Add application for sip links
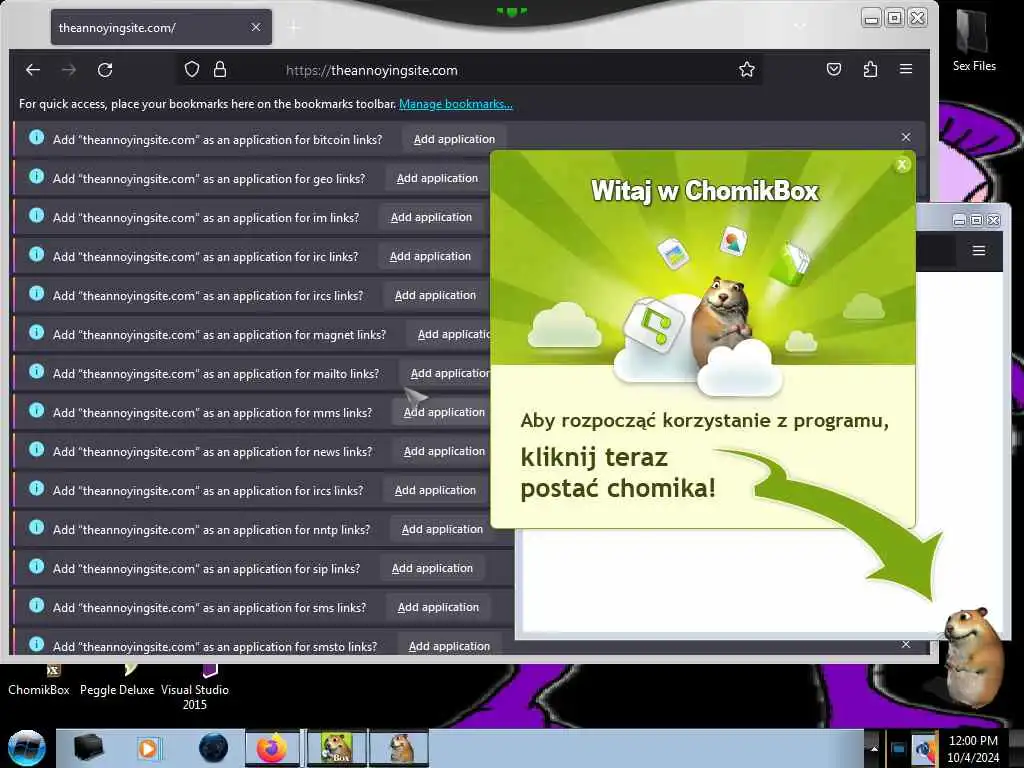 tap(432, 569)
